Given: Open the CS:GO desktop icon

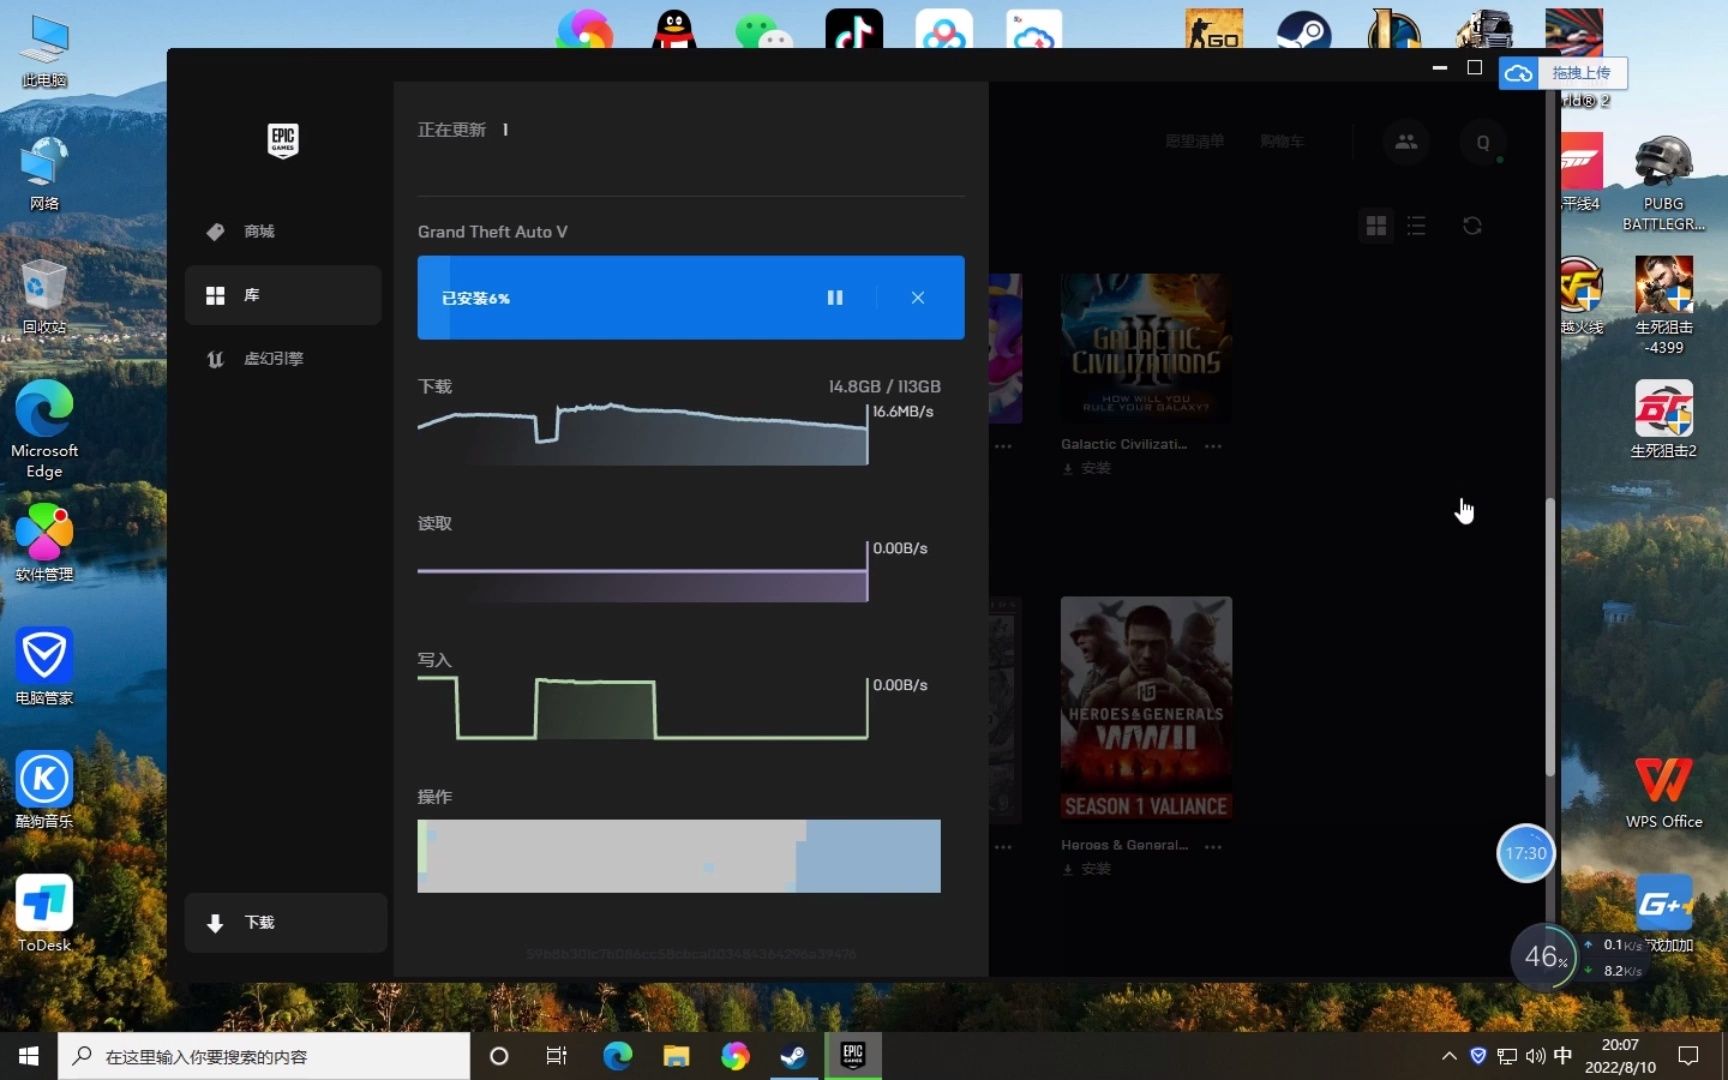Looking at the screenshot, I should point(1214,29).
